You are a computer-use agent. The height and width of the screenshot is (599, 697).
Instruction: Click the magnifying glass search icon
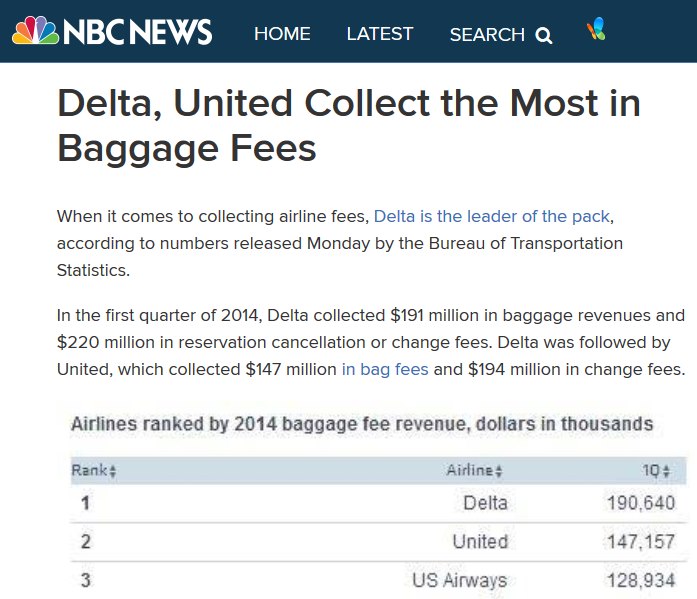point(544,36)
